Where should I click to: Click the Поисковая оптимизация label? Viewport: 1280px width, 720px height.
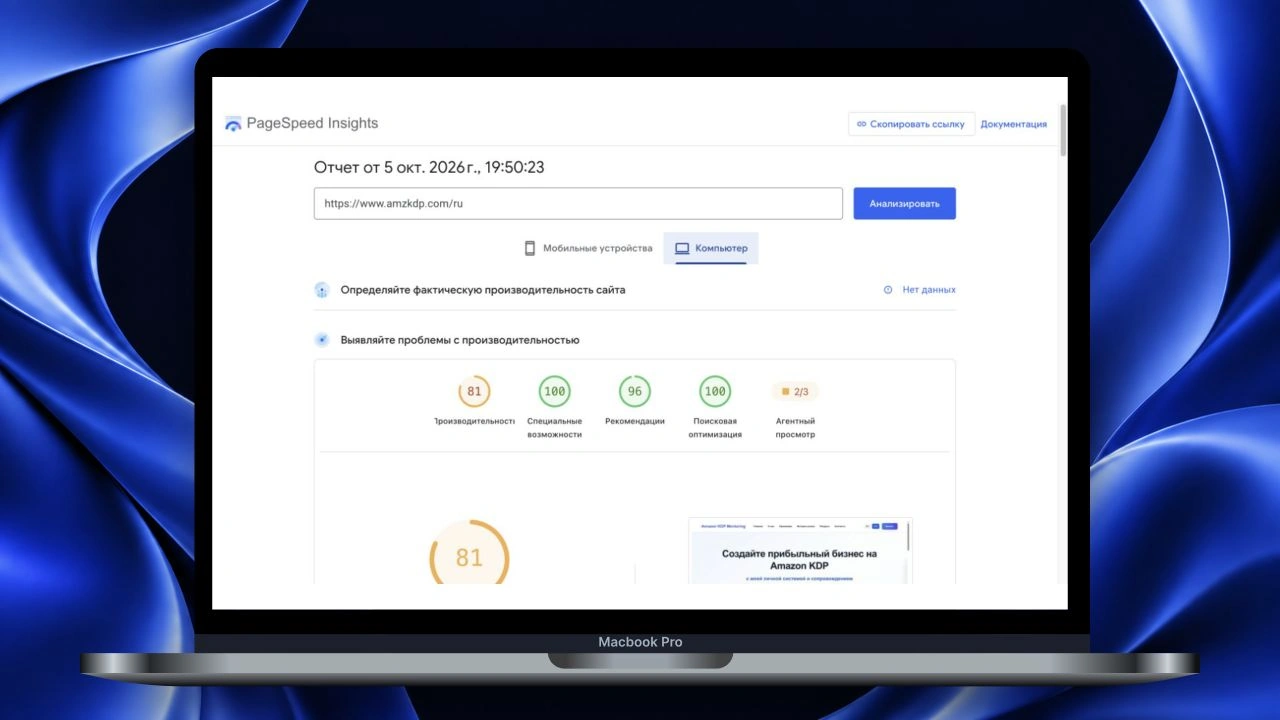tap(715, 428)
